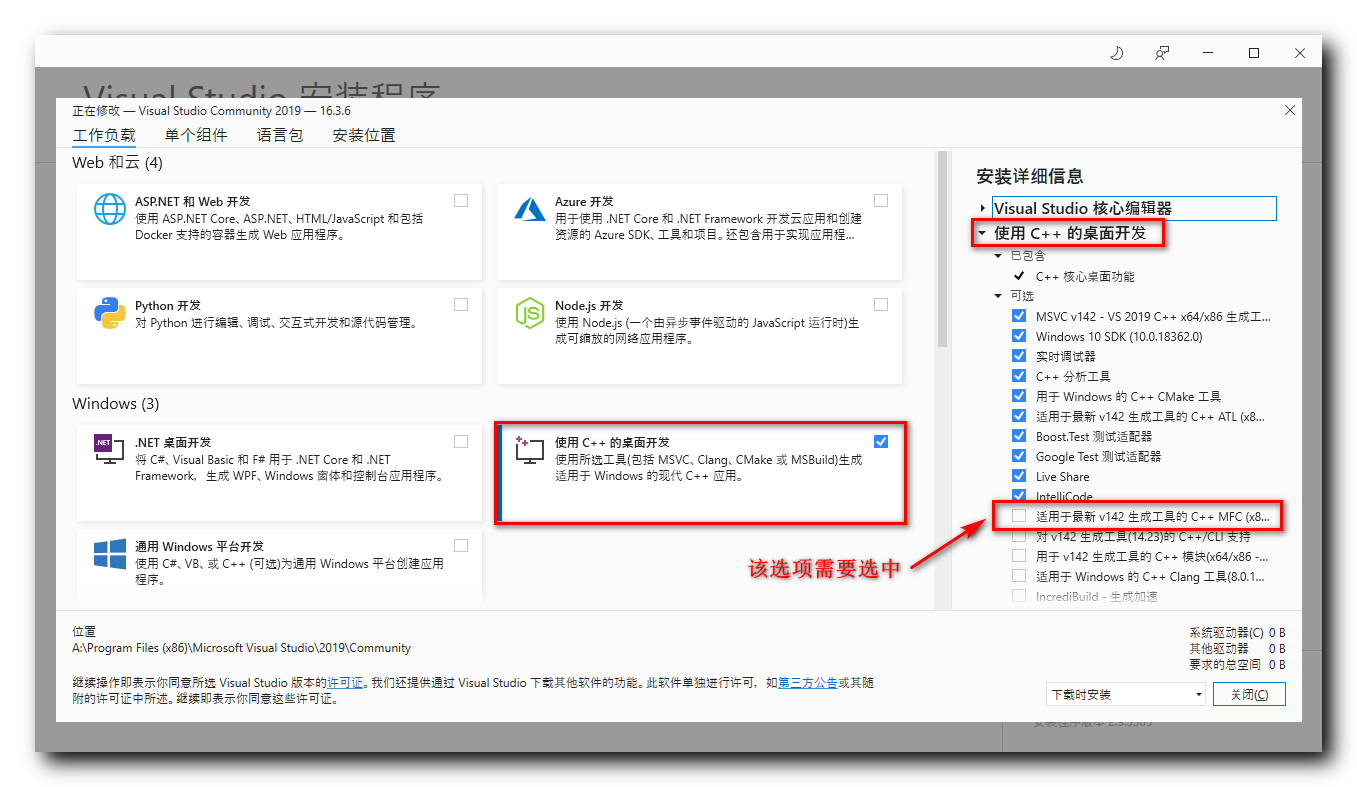Switch to the 安装位置 tab

coord(364,135)
